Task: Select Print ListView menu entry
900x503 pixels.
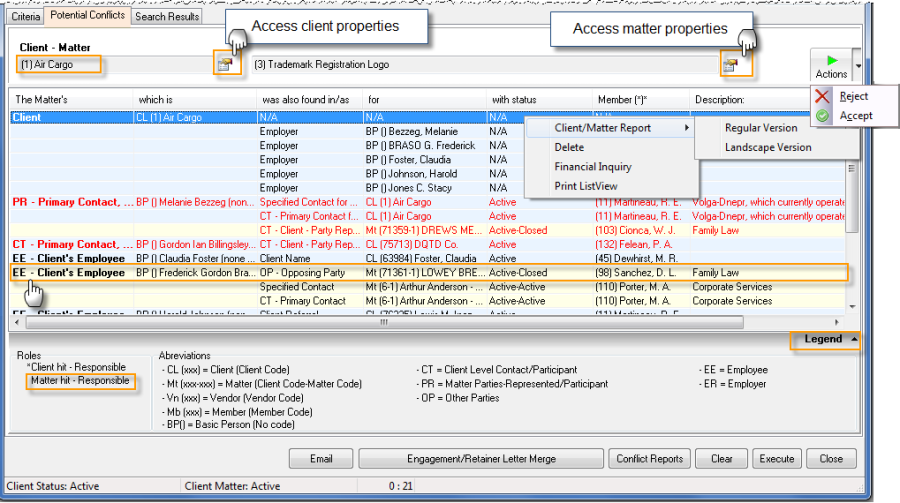Action: tap(585, 186)
